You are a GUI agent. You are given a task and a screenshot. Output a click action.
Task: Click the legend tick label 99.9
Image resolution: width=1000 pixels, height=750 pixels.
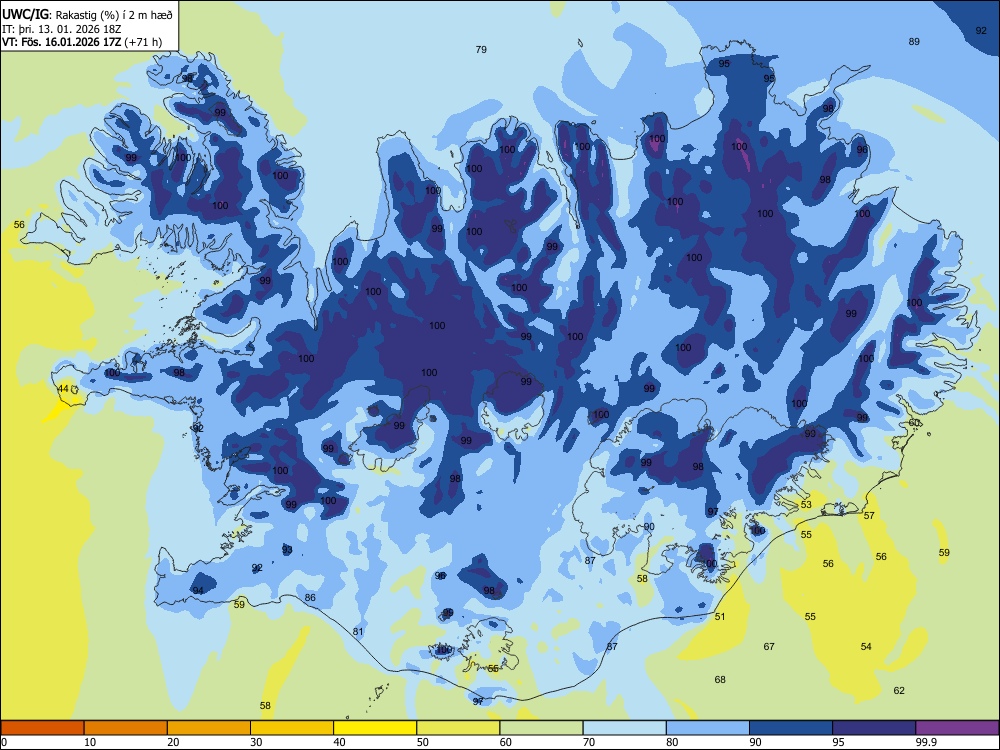[x=926, y=742]
